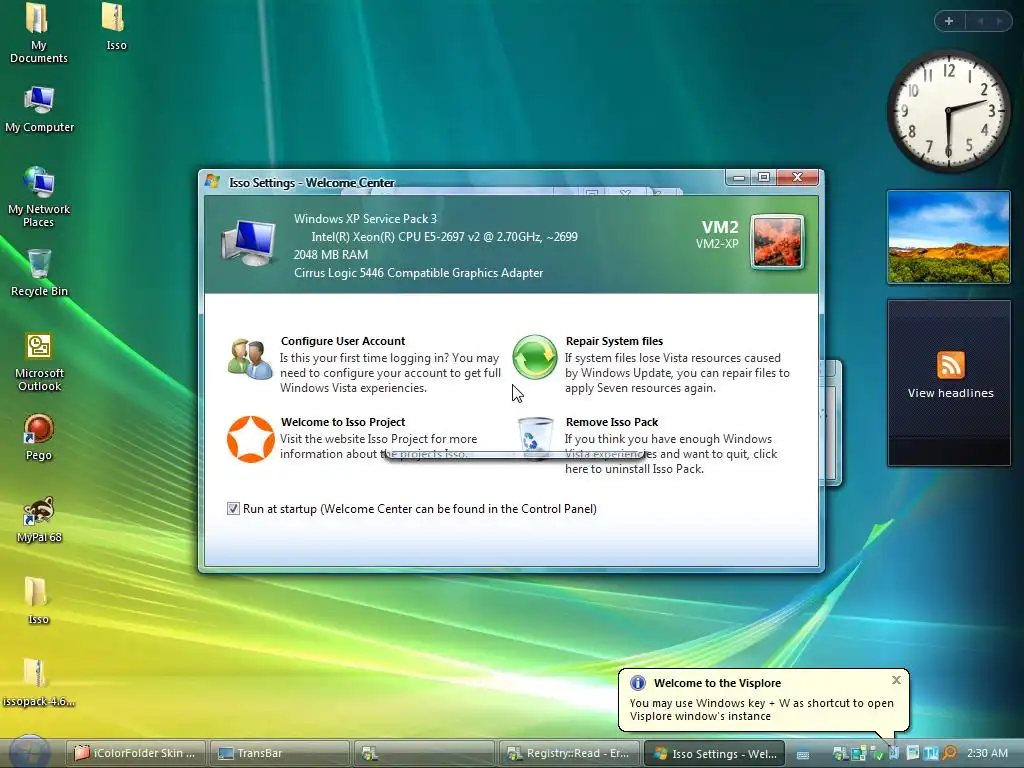Click the info icon in Visplore balloon
1024x768 pixels.
637,683
